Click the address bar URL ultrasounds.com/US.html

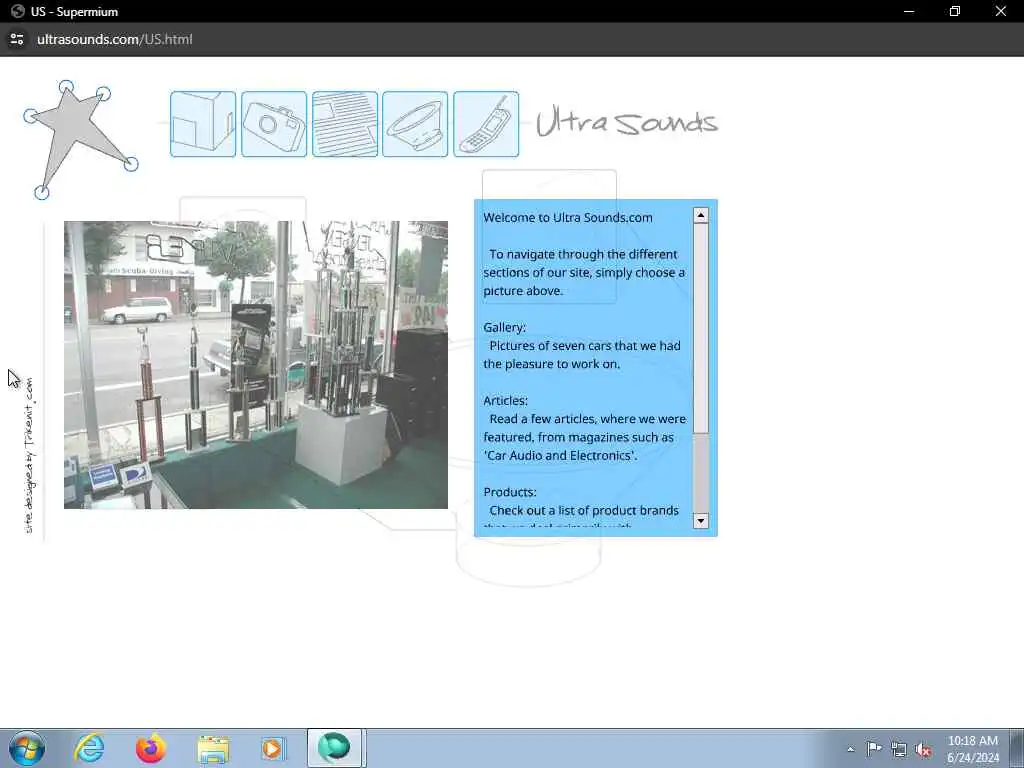pyautogui.click(x=115, y=39)
